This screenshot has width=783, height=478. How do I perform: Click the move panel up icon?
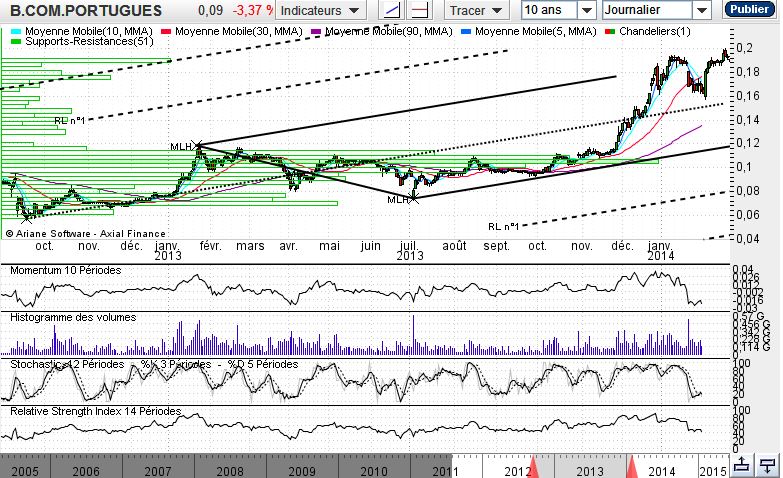[x=742, y=465]
